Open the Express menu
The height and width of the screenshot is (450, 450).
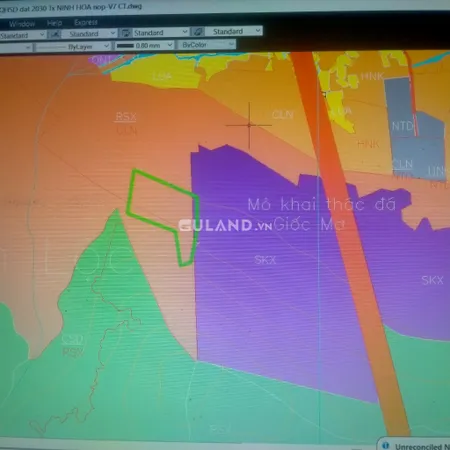(x=86, y=22)
